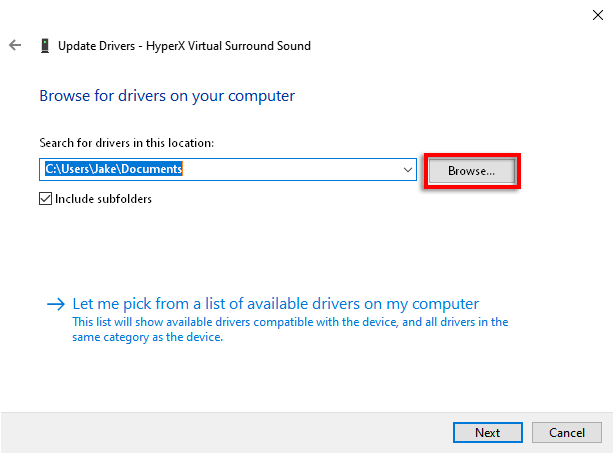This screenshot has width=614, height=454.
Task: Cancel the driver update wizard
Action: pos(566,433)
